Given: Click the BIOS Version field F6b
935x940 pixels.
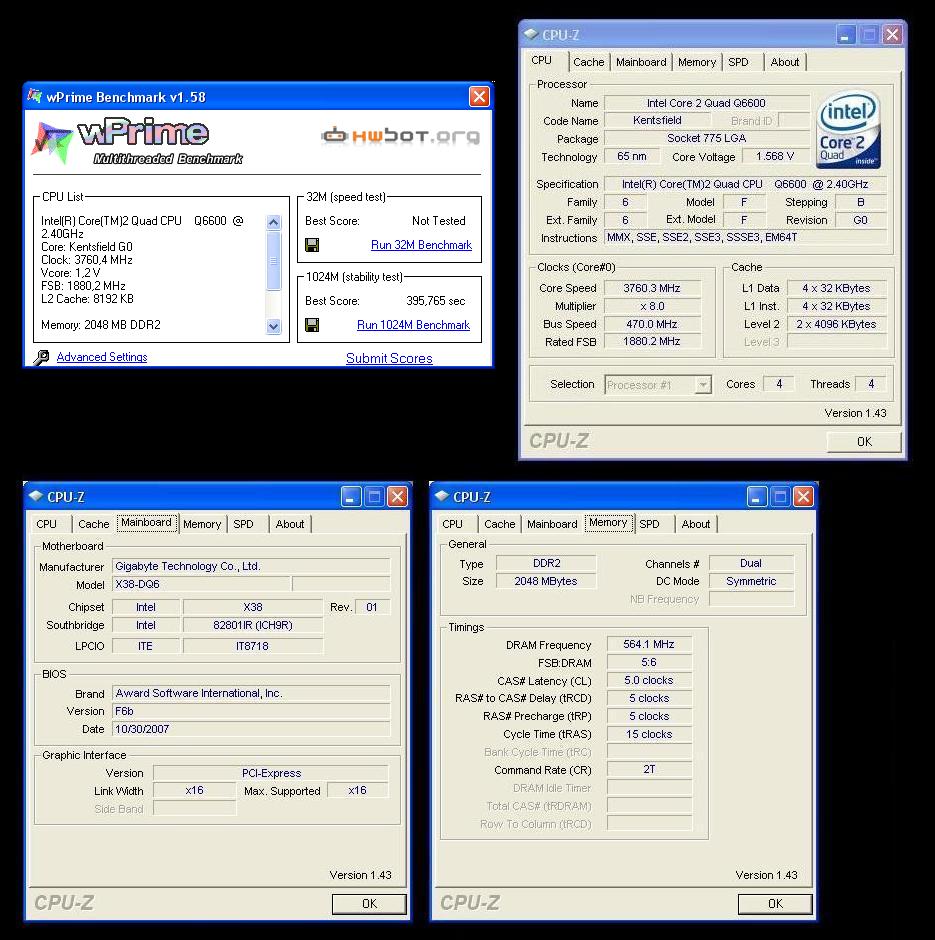Looking at the screenshot, I should [251, 711].
